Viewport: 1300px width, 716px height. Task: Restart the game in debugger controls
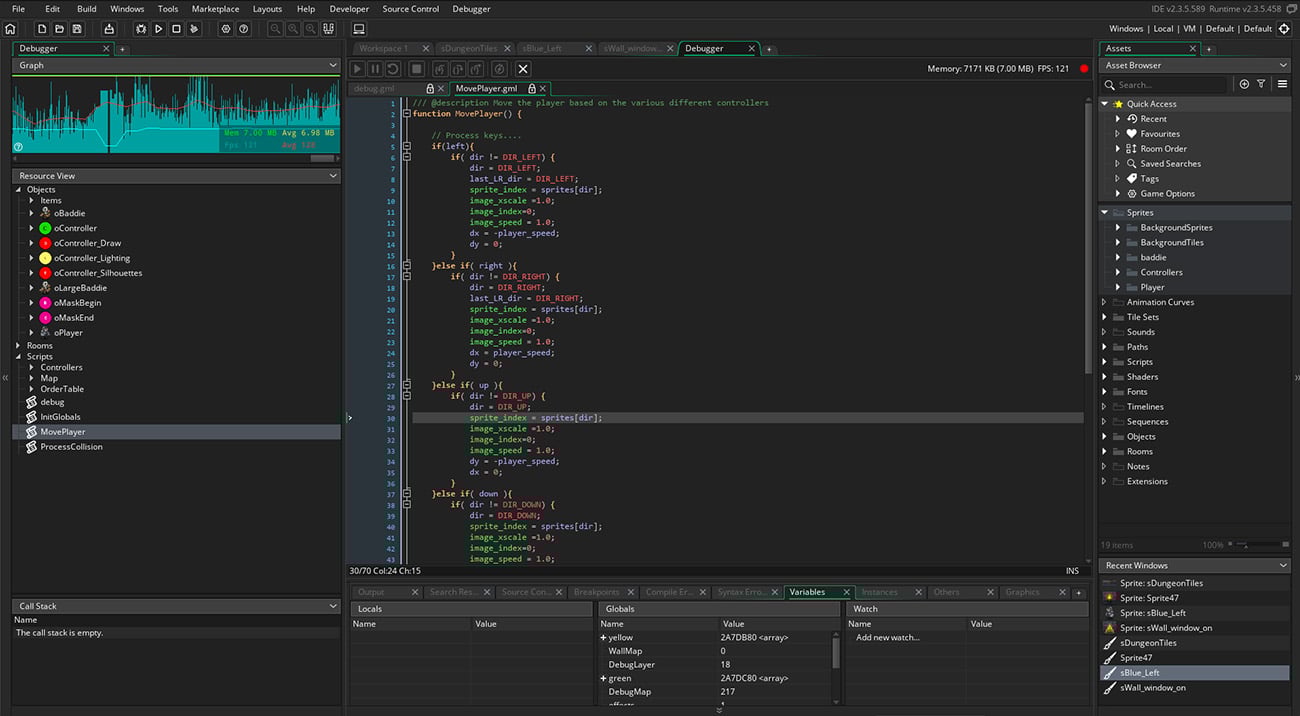(x=394, y=69)
